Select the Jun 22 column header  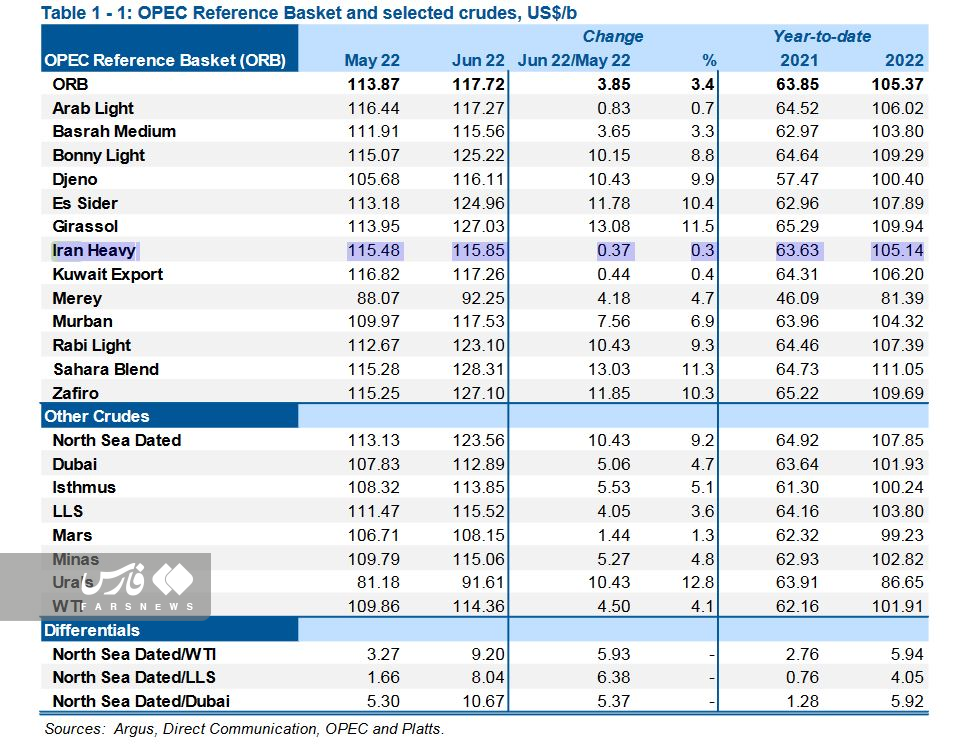478,61
